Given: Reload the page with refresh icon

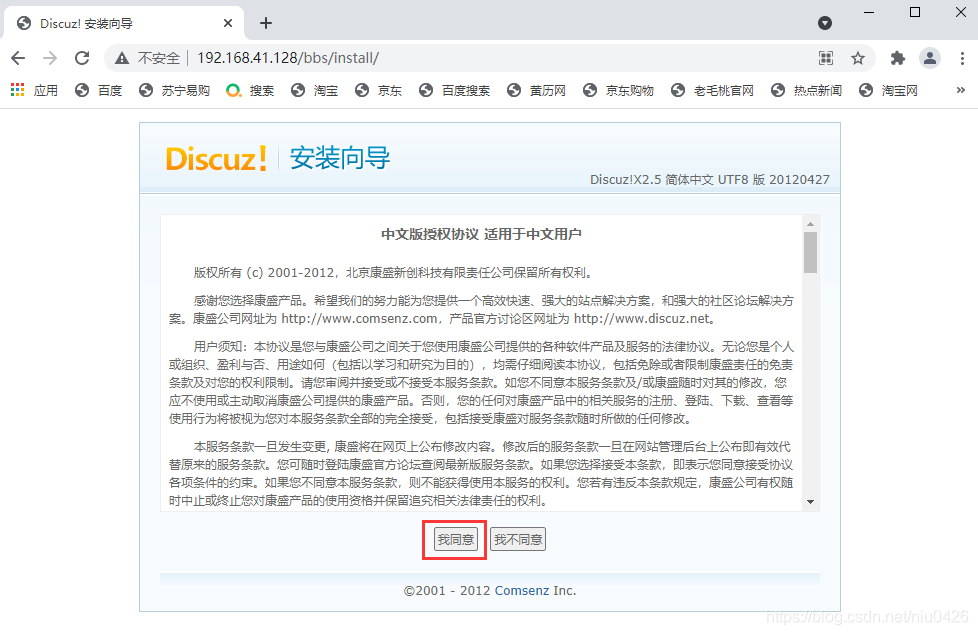Looking at the screenshot, I should coord(82,58).
